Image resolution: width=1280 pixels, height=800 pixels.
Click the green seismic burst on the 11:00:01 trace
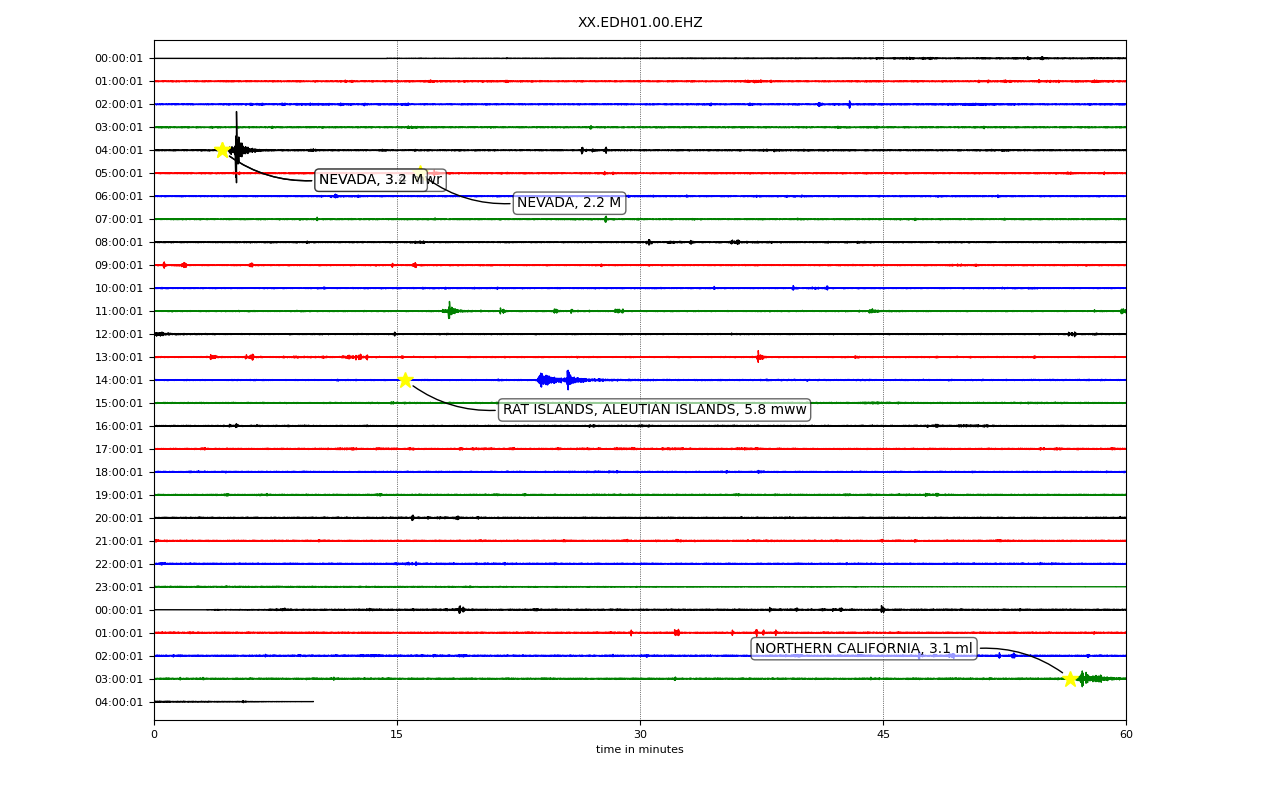451,311
